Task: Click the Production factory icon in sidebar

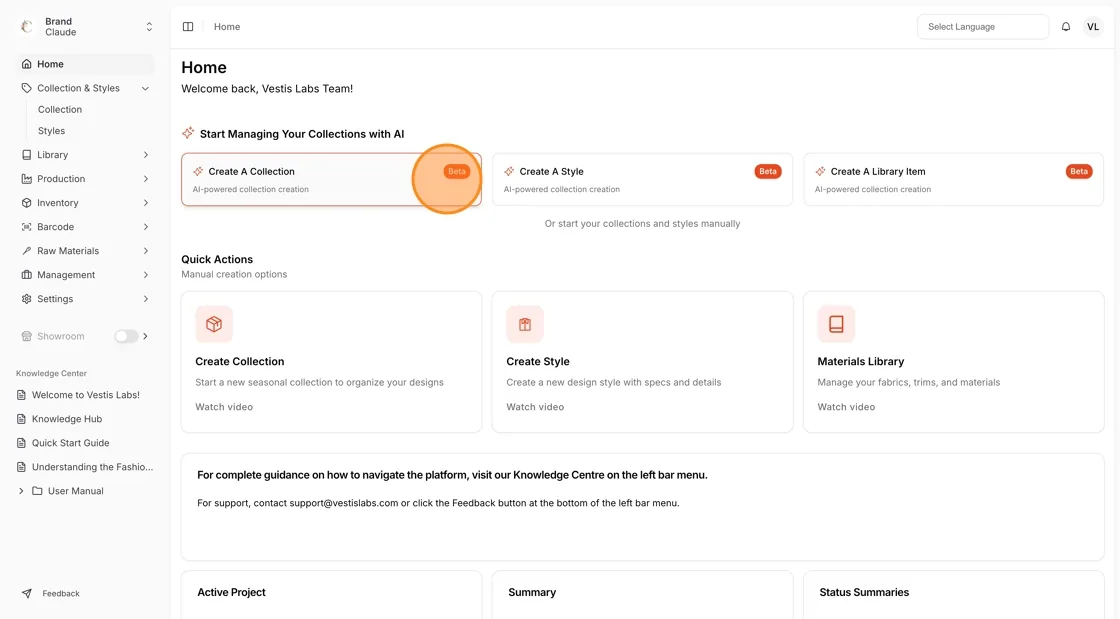Action: point(26,178)
